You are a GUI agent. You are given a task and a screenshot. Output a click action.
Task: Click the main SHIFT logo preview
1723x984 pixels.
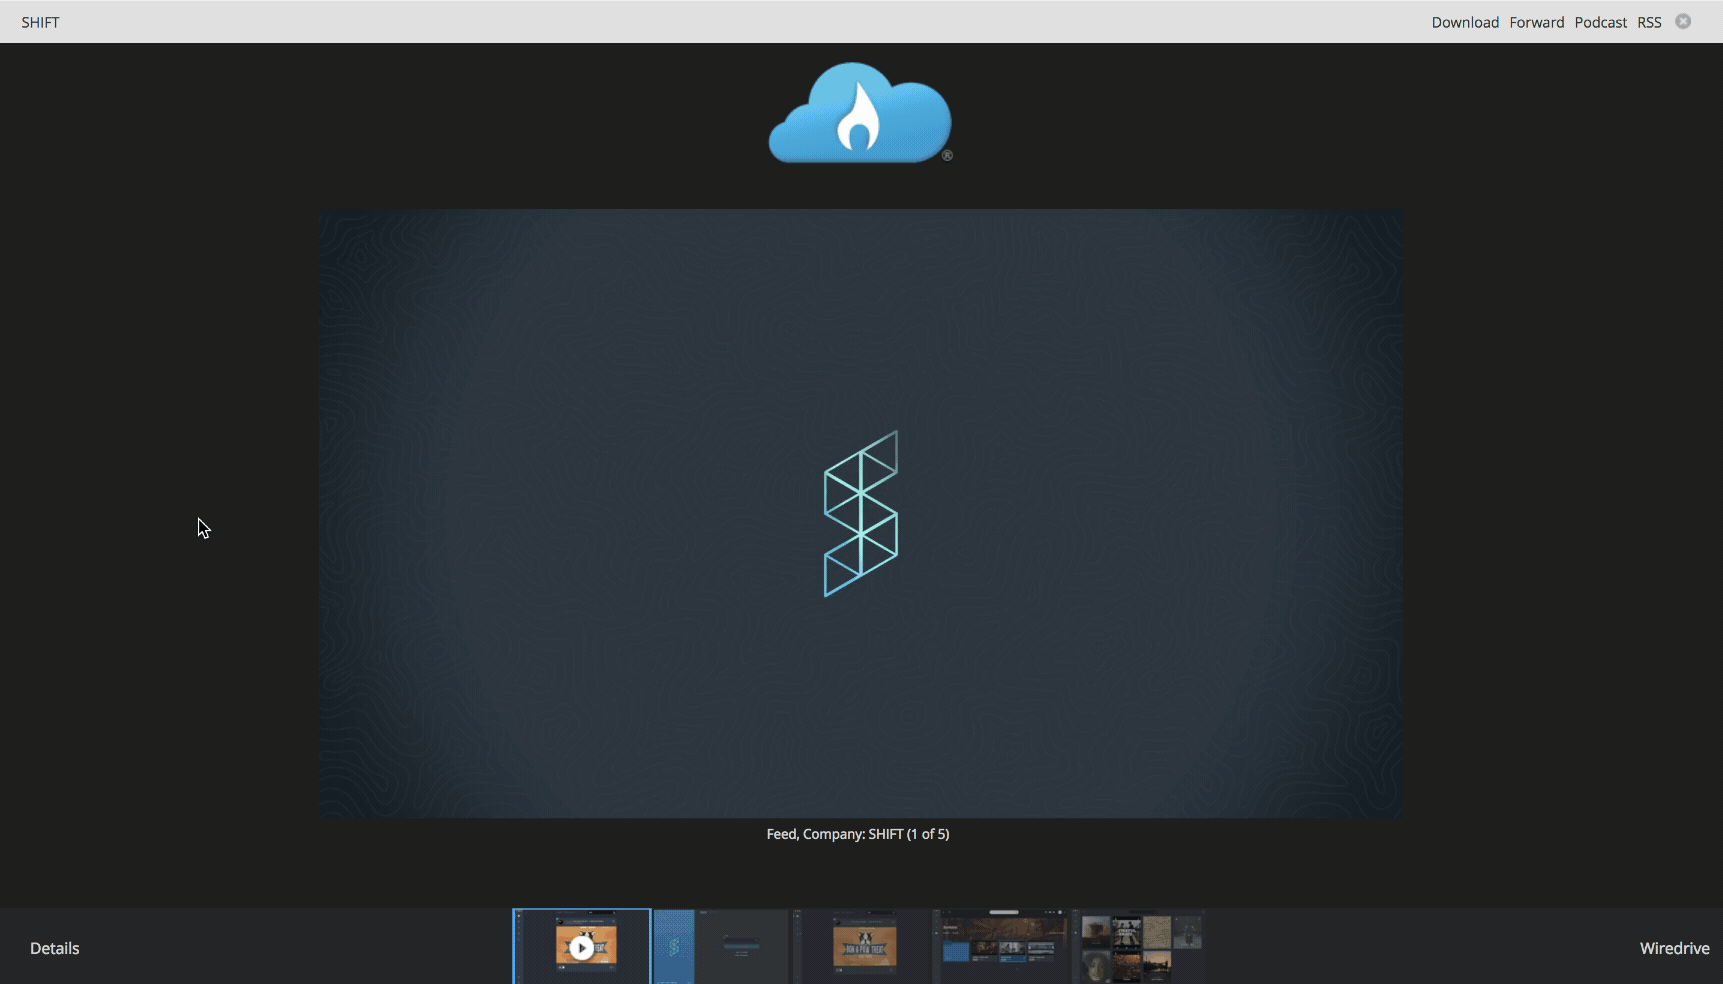point(861,513)
